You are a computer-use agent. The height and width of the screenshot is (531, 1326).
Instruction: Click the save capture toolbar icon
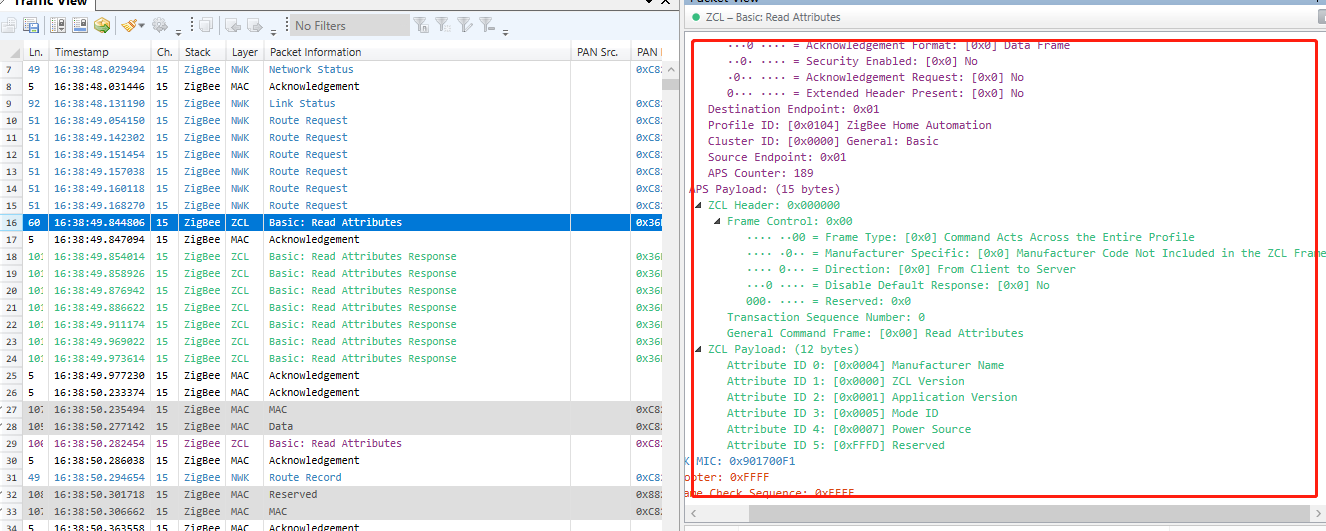tap(31, 25)
